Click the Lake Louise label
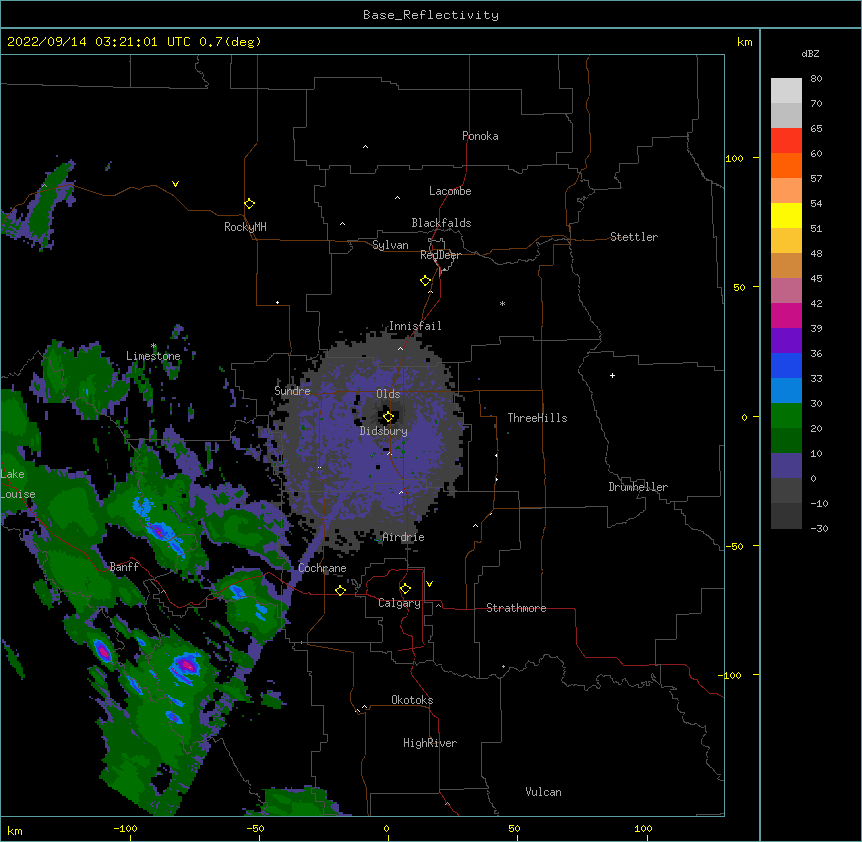The image size is (862, 842). tap(18, 484)
